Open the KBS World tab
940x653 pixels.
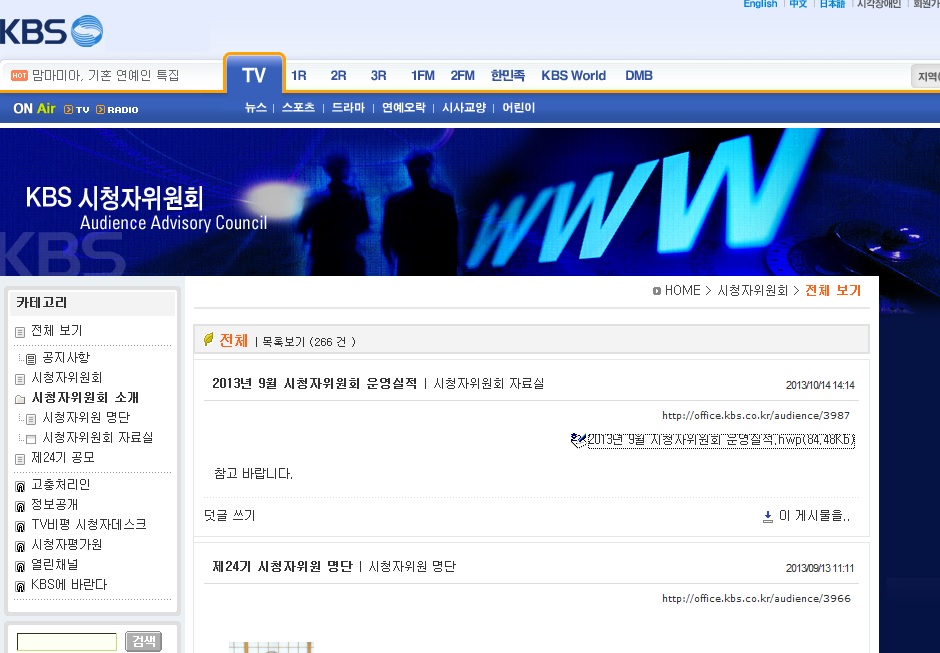point(574,76)
